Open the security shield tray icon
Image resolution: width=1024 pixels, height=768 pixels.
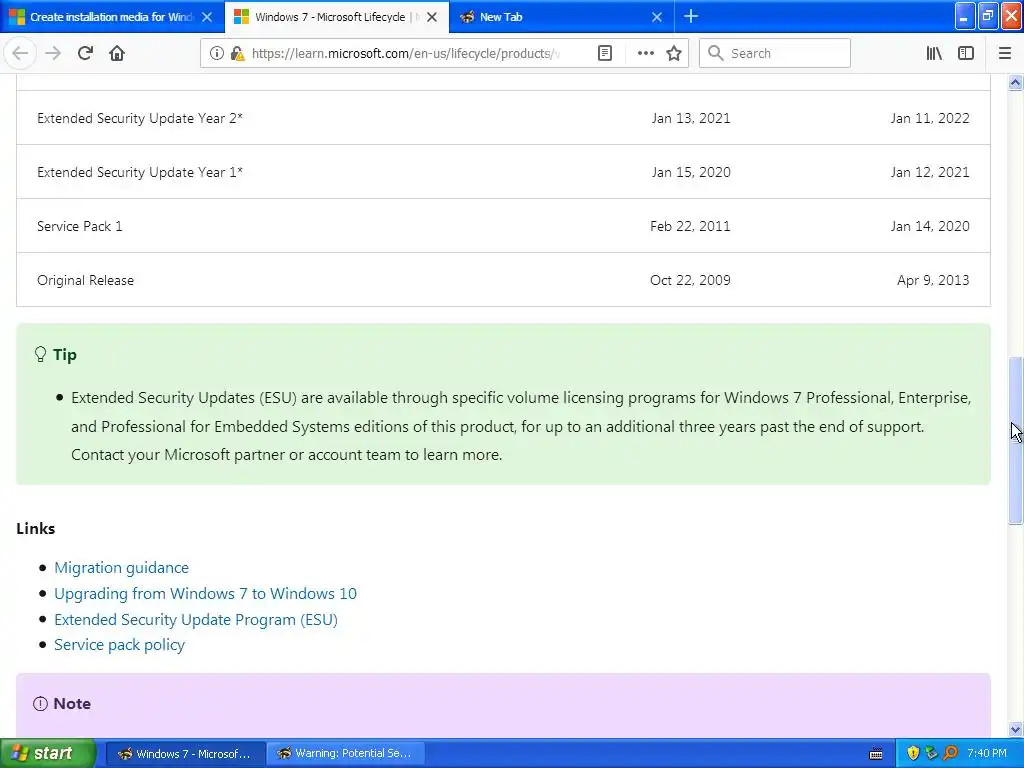click(x=913, y=754)
